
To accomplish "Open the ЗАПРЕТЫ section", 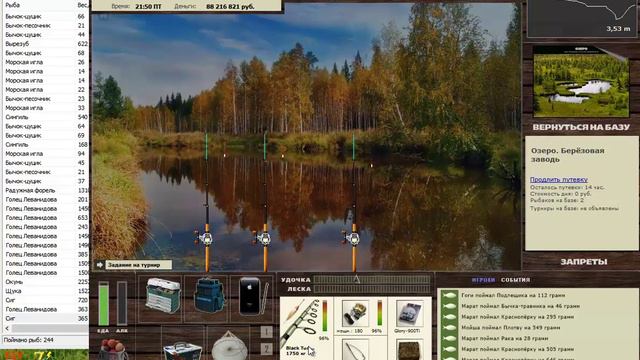I will tap(583, 262).
